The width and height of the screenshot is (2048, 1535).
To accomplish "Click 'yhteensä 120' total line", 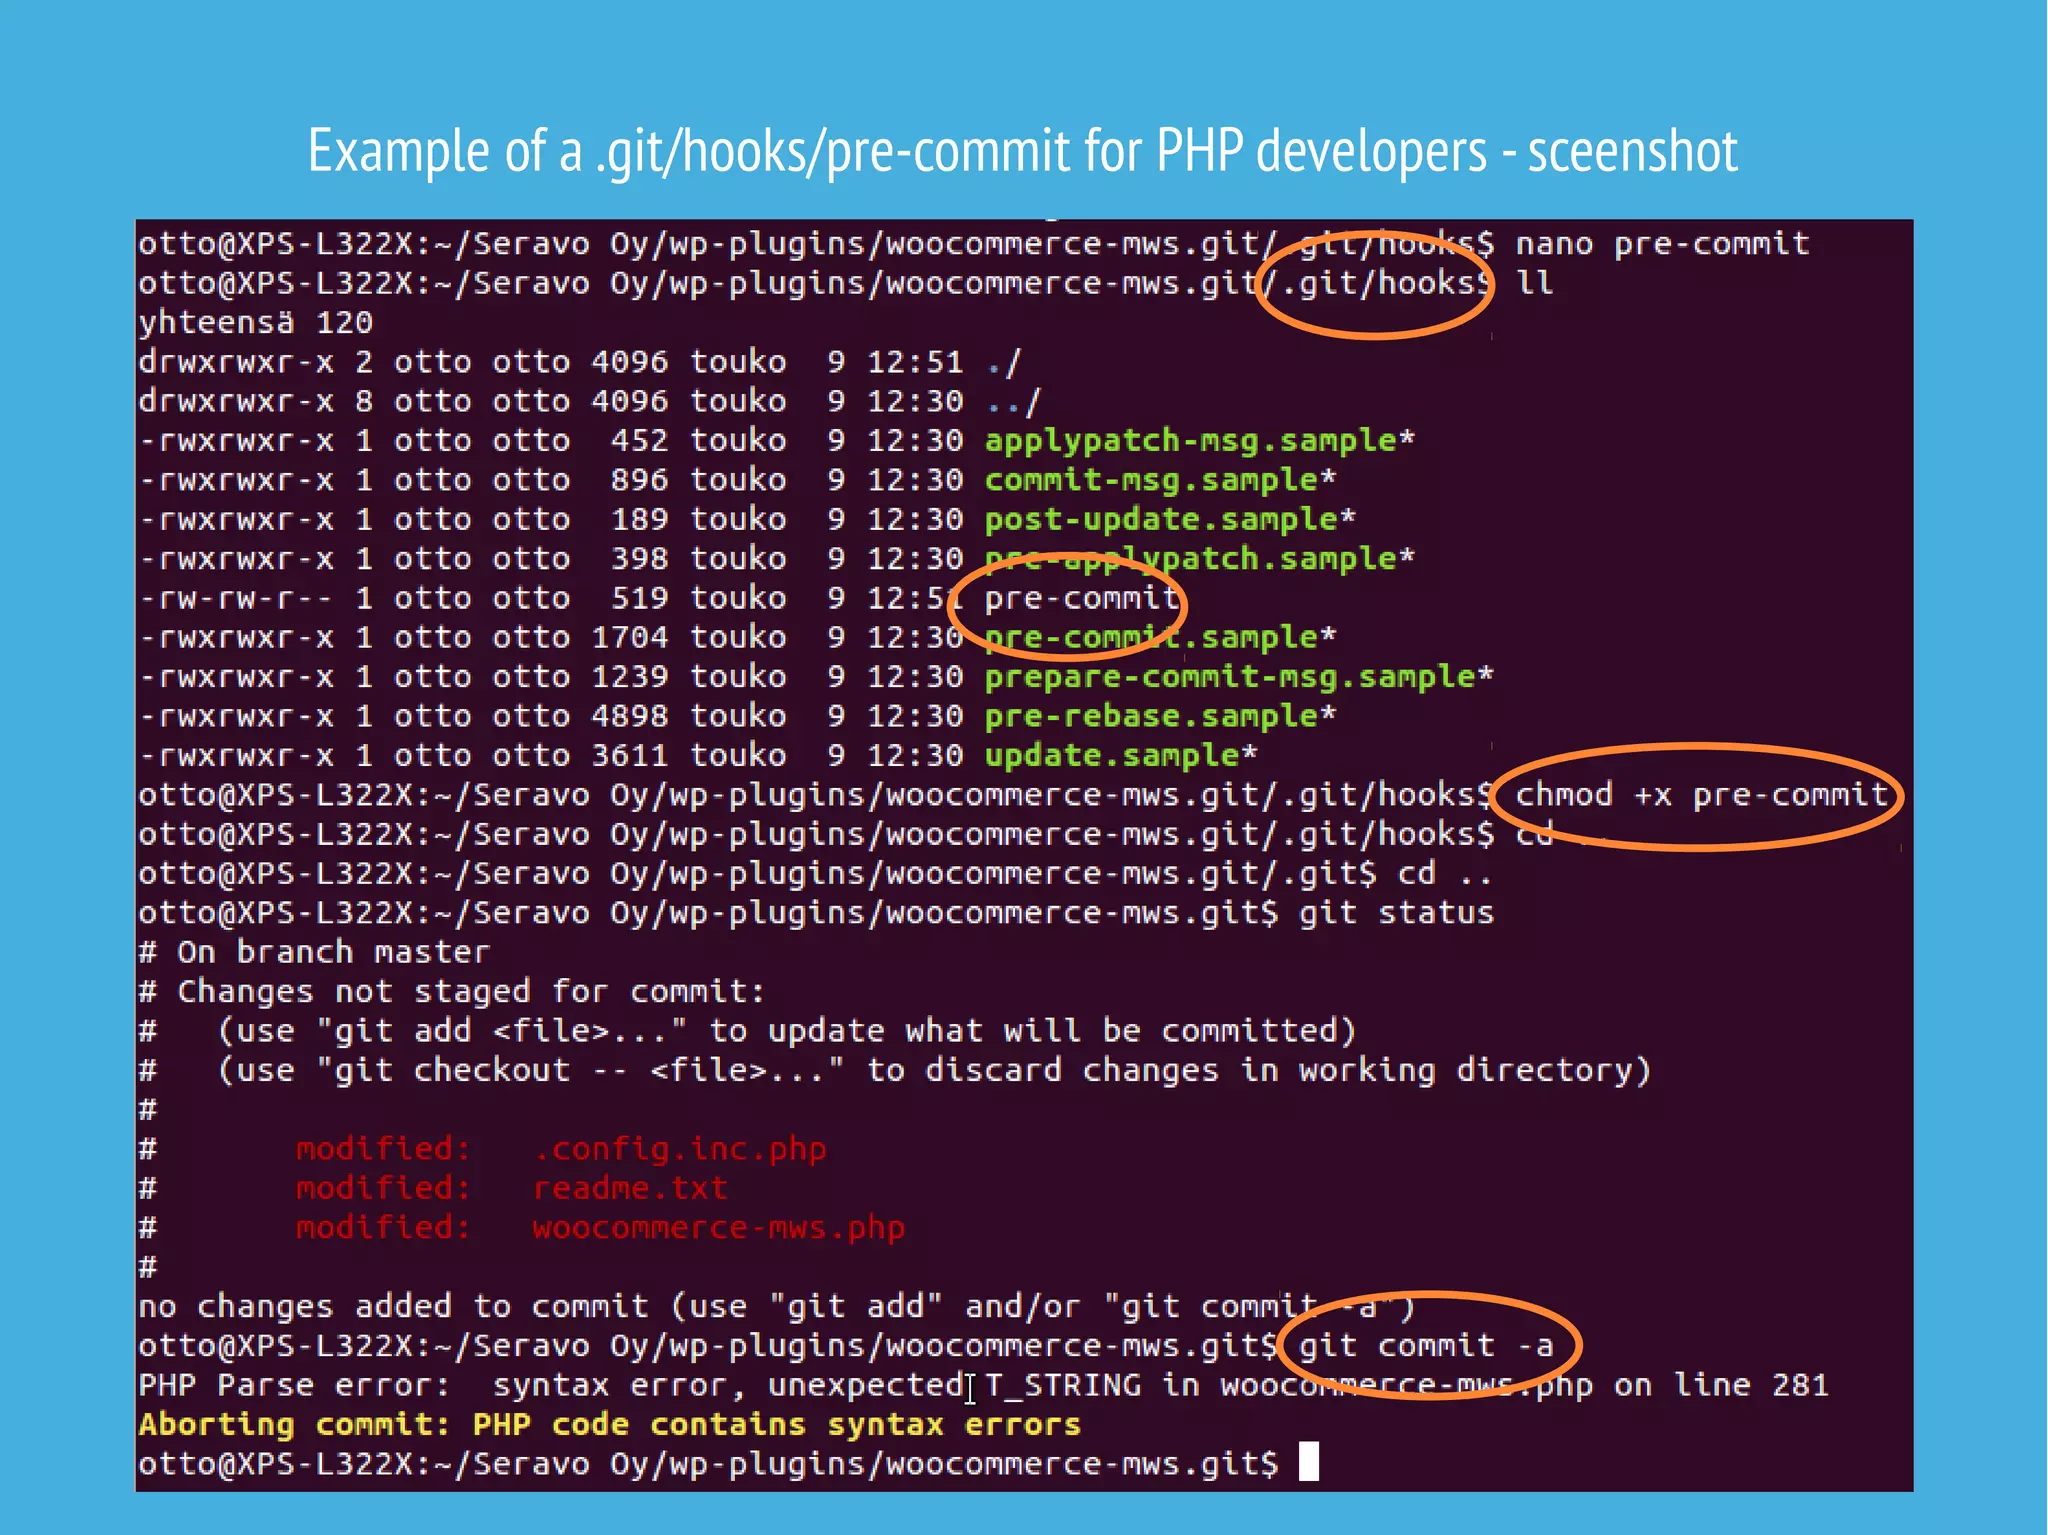I will pyautogui.click(x=255, y=323).
